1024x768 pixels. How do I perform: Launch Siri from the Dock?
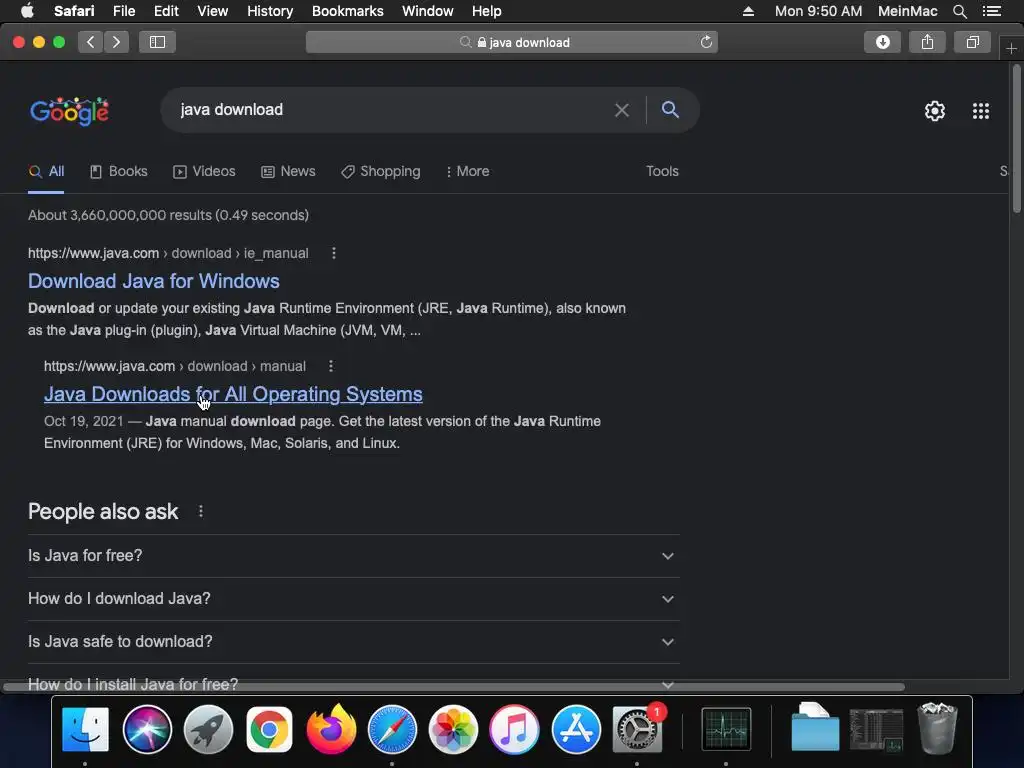[147, 729]
